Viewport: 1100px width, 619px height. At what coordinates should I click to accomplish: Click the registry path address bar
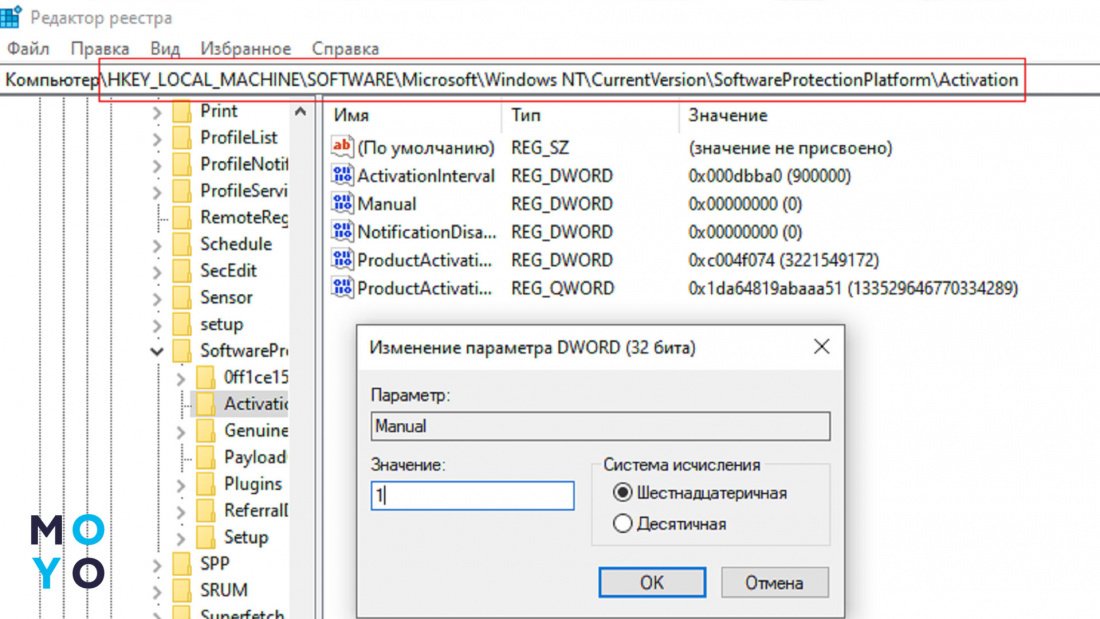pyautogui.click(x=560, y=80)
